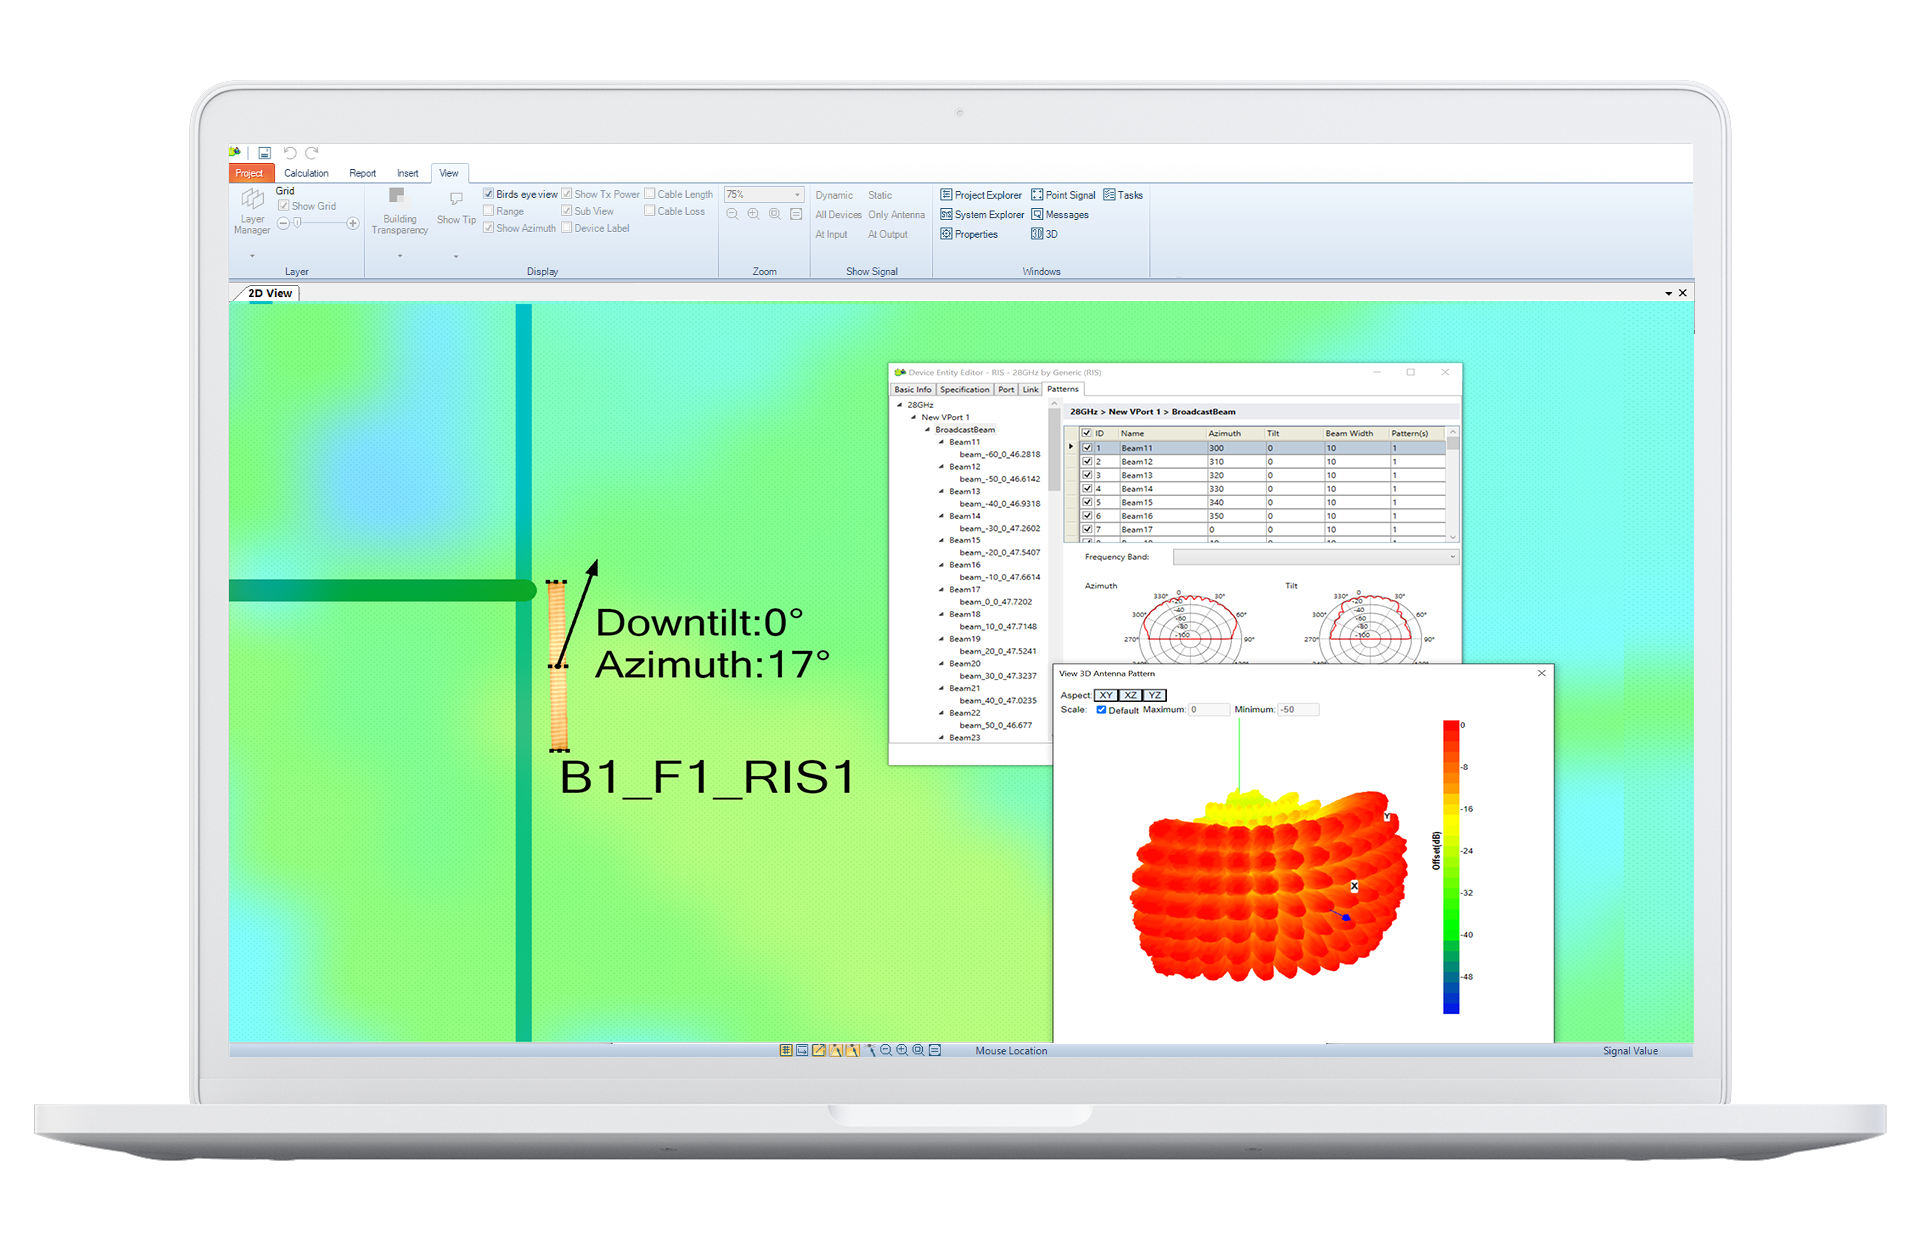
Task: Click the status bar zoom in icon
Action: point(902,1050)
